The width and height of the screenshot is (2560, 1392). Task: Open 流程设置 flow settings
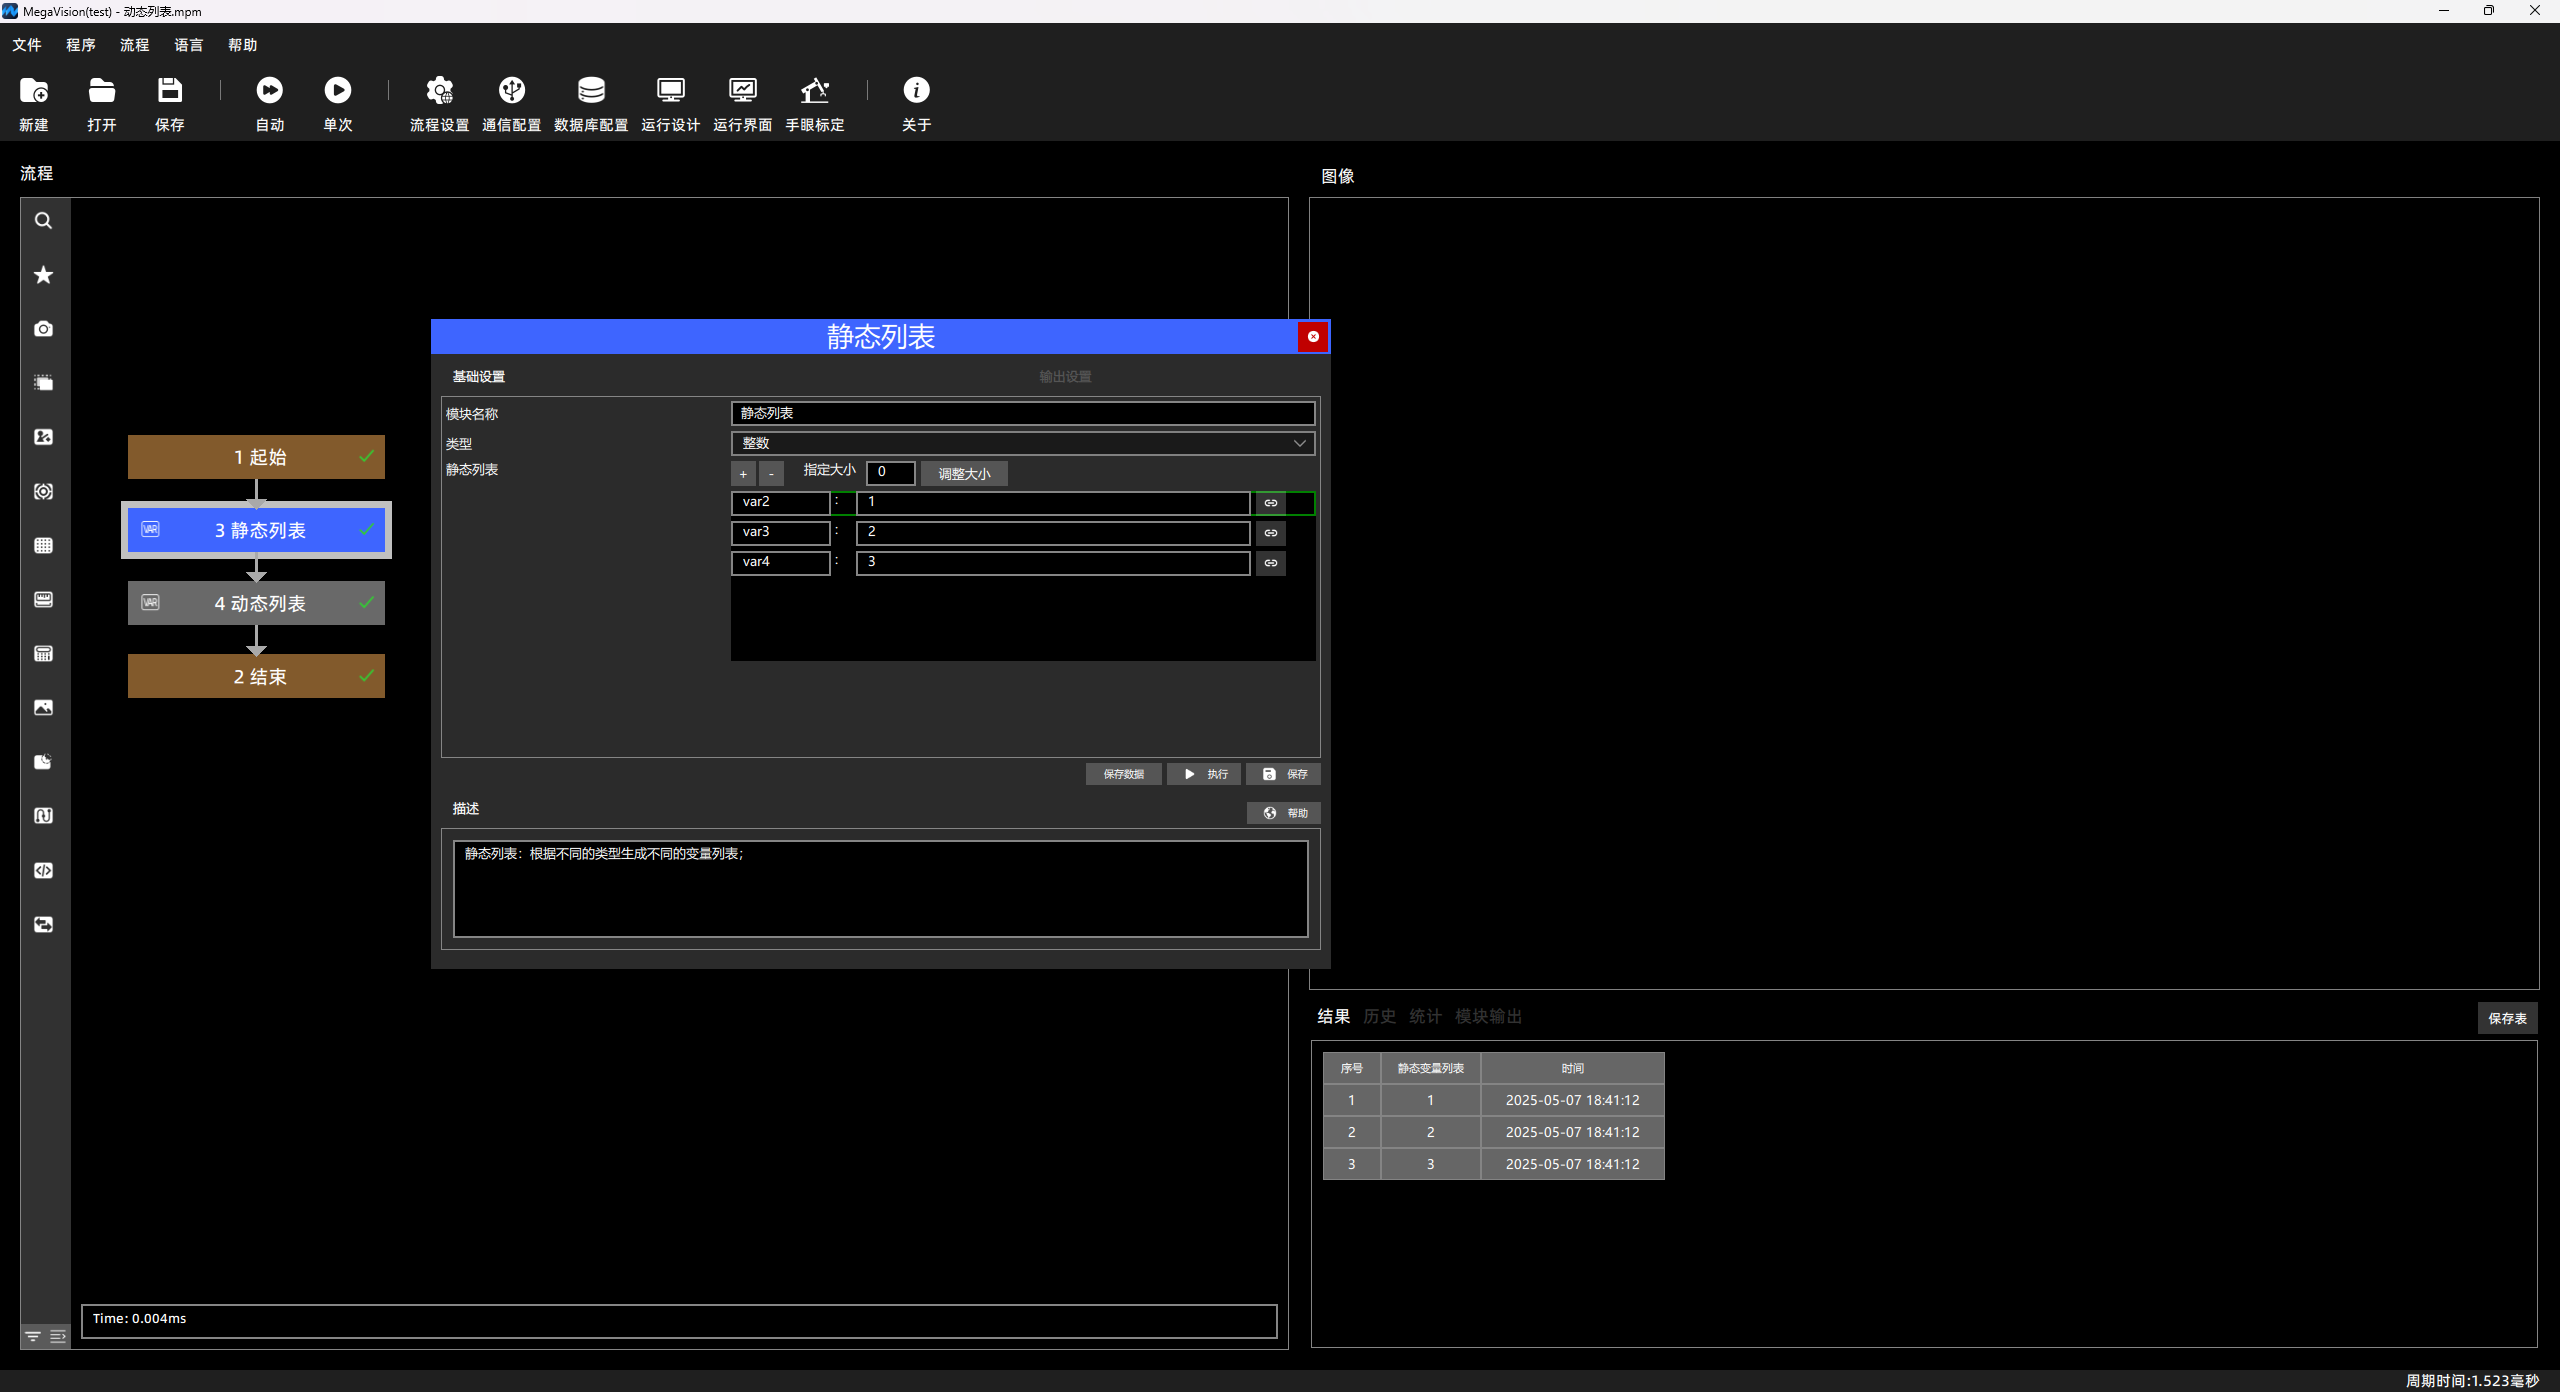439,104
